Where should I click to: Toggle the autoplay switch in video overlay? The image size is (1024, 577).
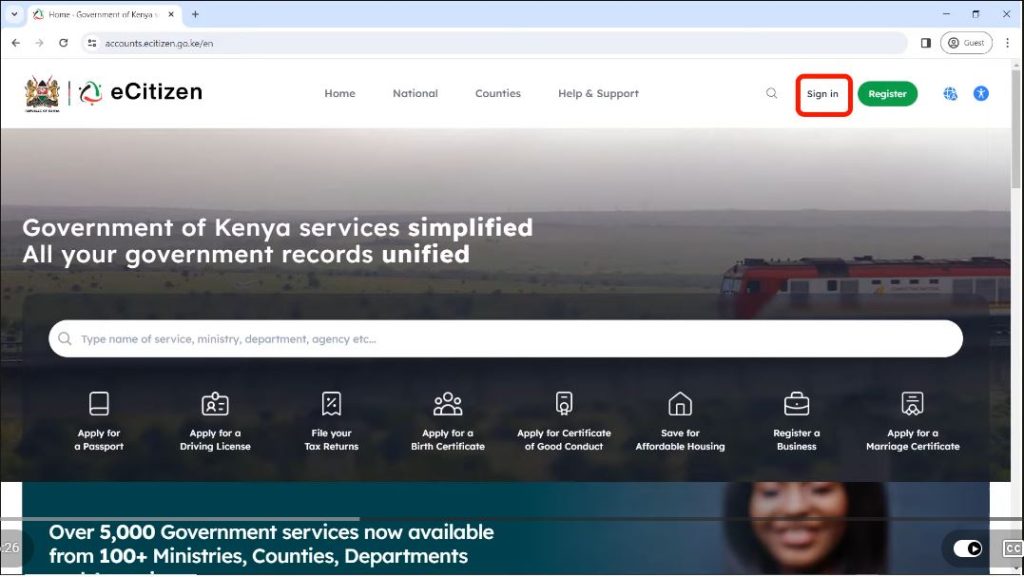tap(967, 548)
